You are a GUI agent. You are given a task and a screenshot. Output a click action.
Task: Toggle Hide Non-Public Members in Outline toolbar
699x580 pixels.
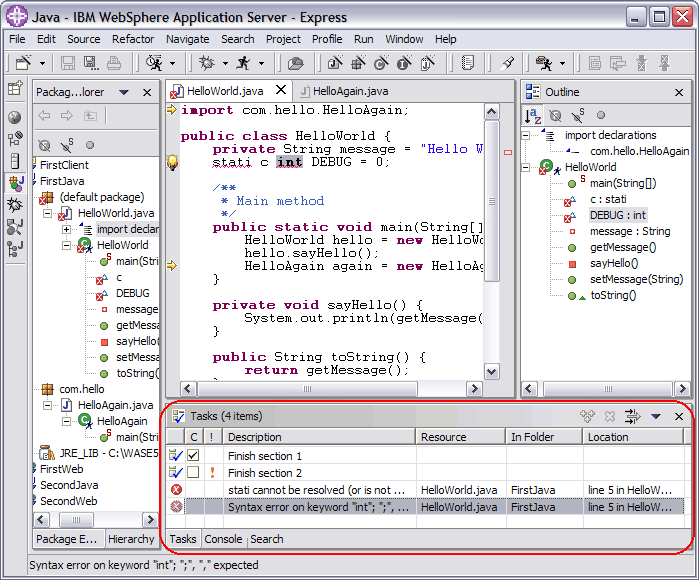601,115
